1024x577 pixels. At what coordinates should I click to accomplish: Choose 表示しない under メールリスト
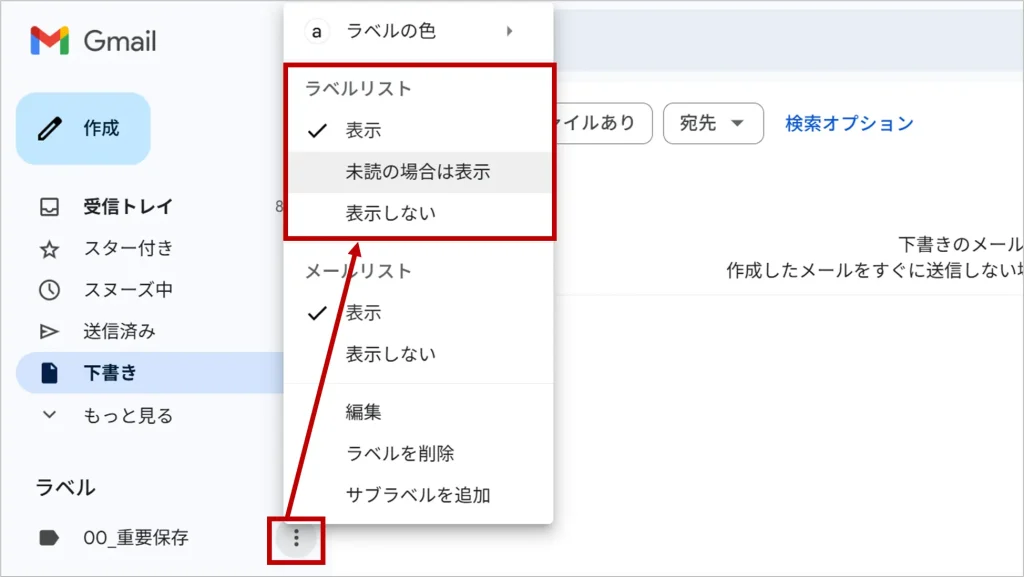(x=390, y=354)
